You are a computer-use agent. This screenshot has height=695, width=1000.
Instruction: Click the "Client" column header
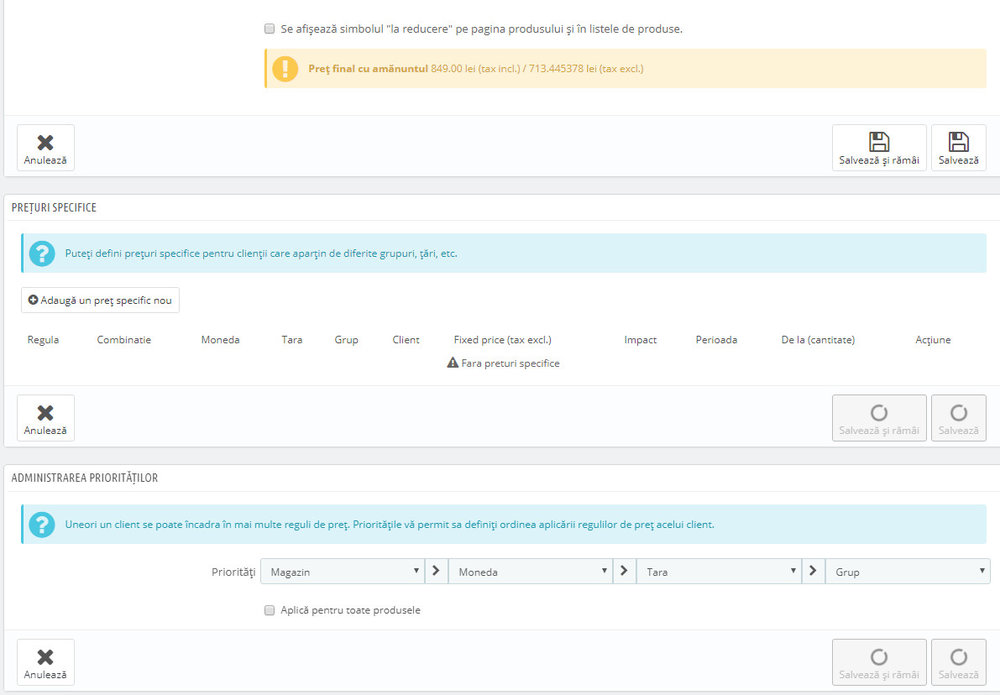coord(406,340)
